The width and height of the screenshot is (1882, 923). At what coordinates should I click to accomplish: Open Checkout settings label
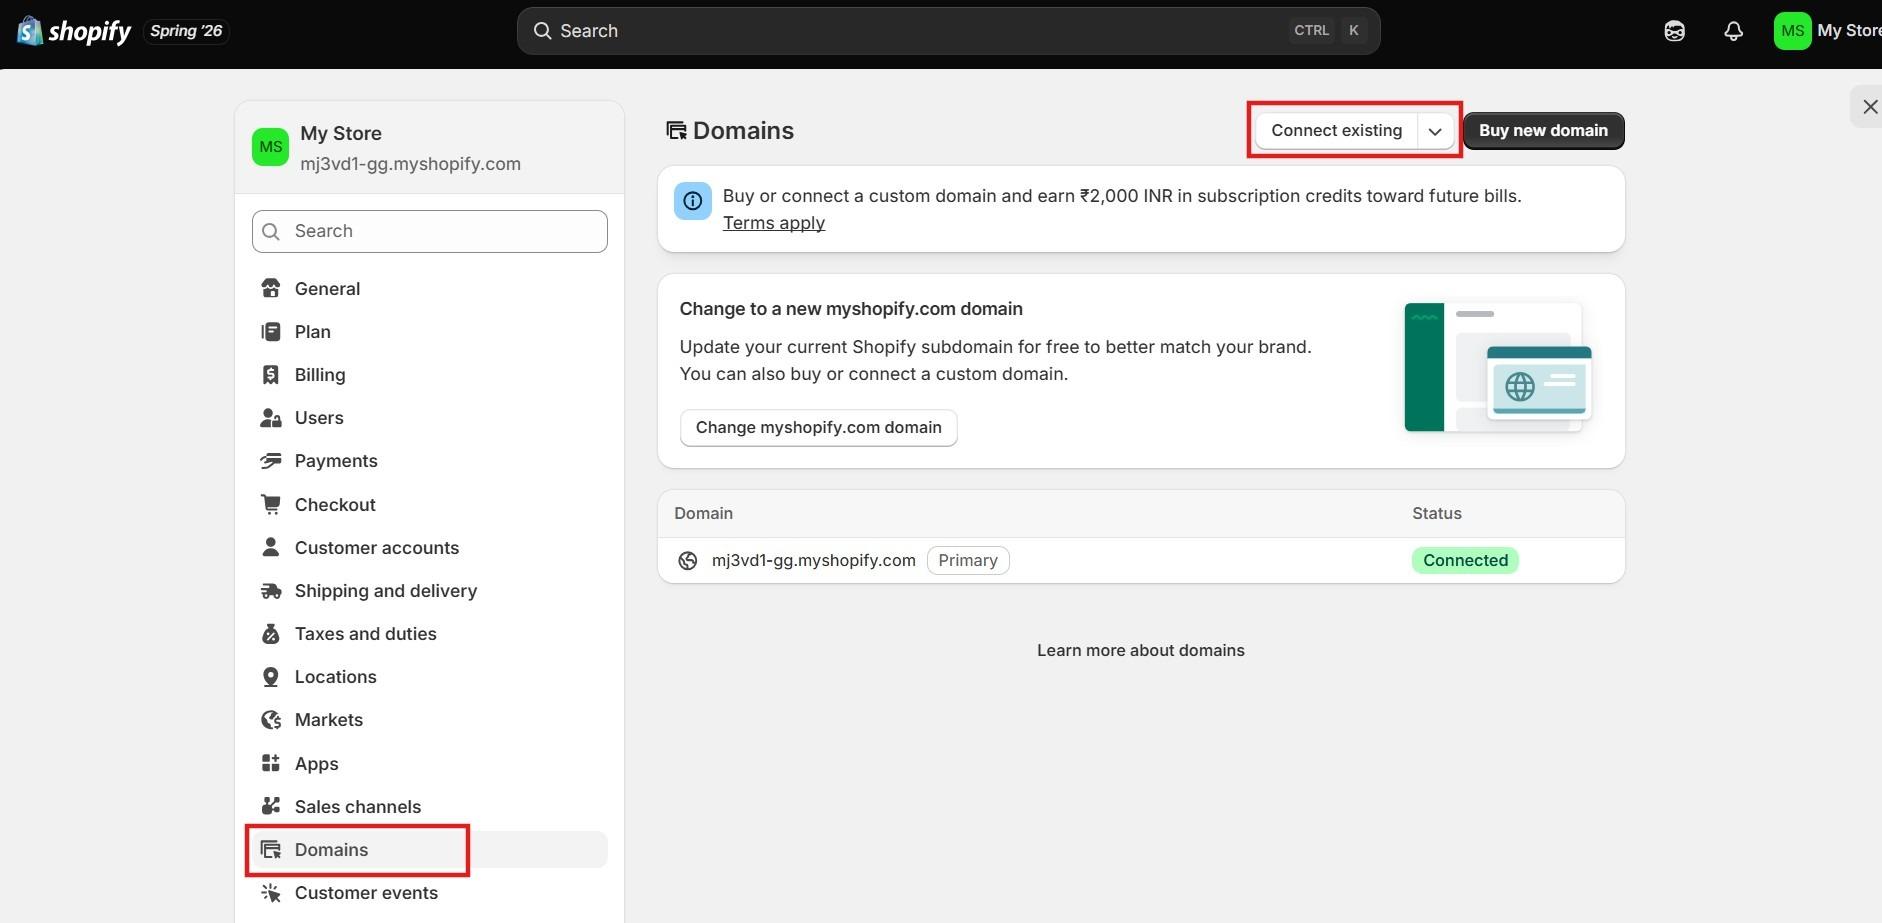(x=335, y=504)
